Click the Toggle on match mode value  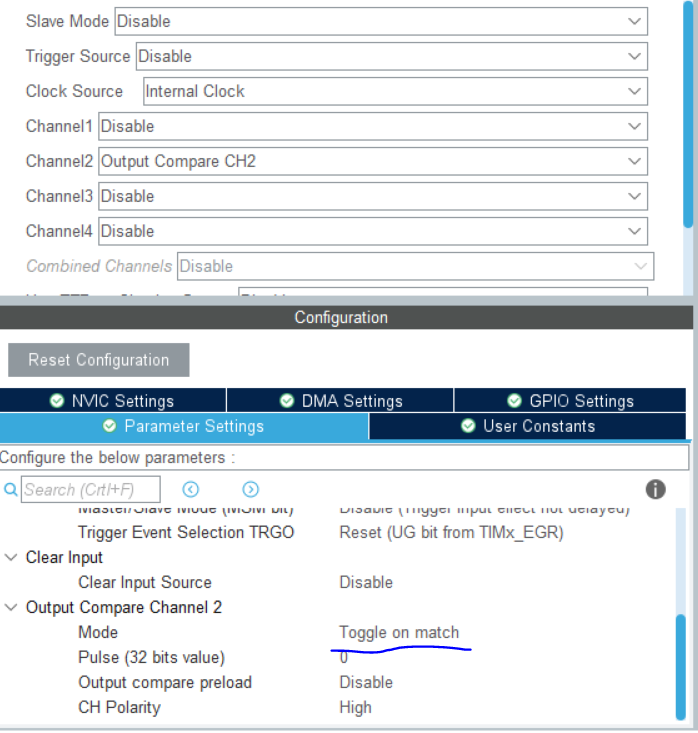[x=399, y=632]
